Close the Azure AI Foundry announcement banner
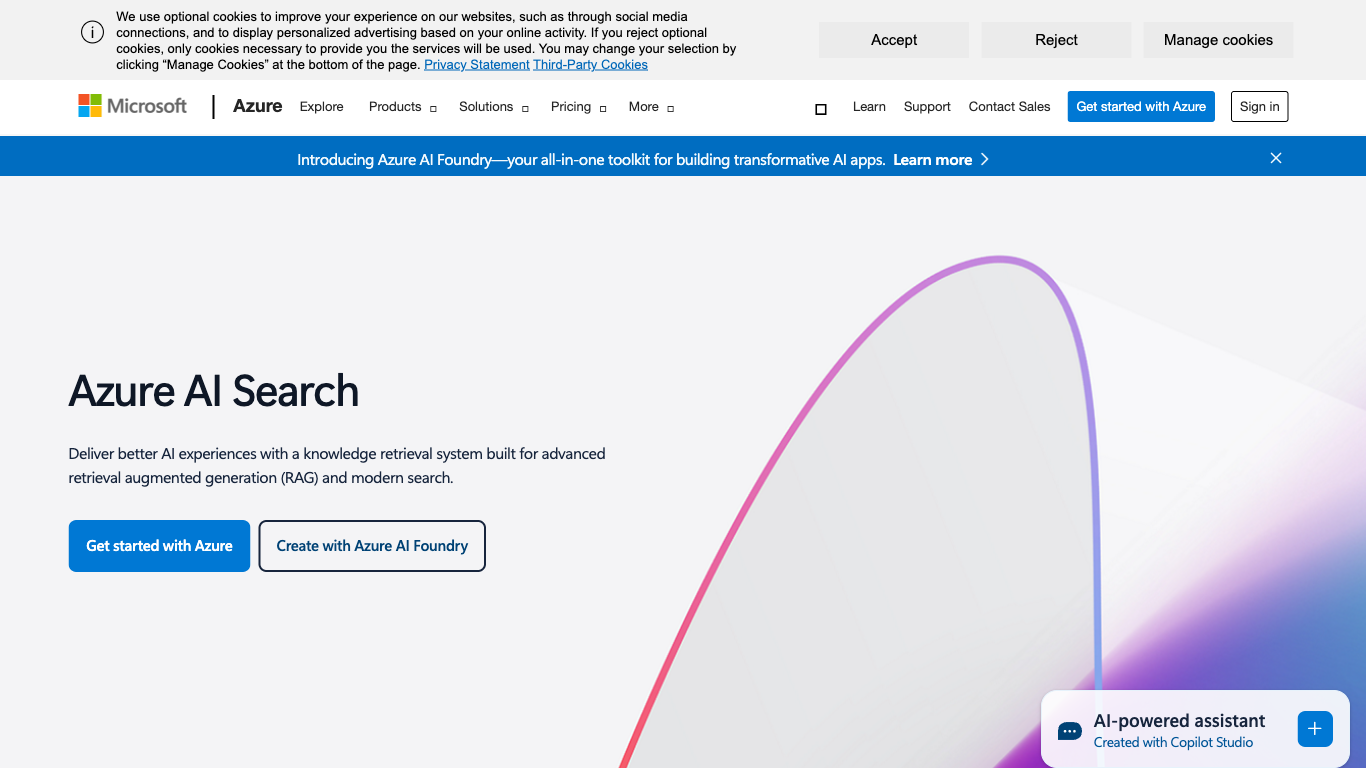The image size is (1366, 768). 1276,158
